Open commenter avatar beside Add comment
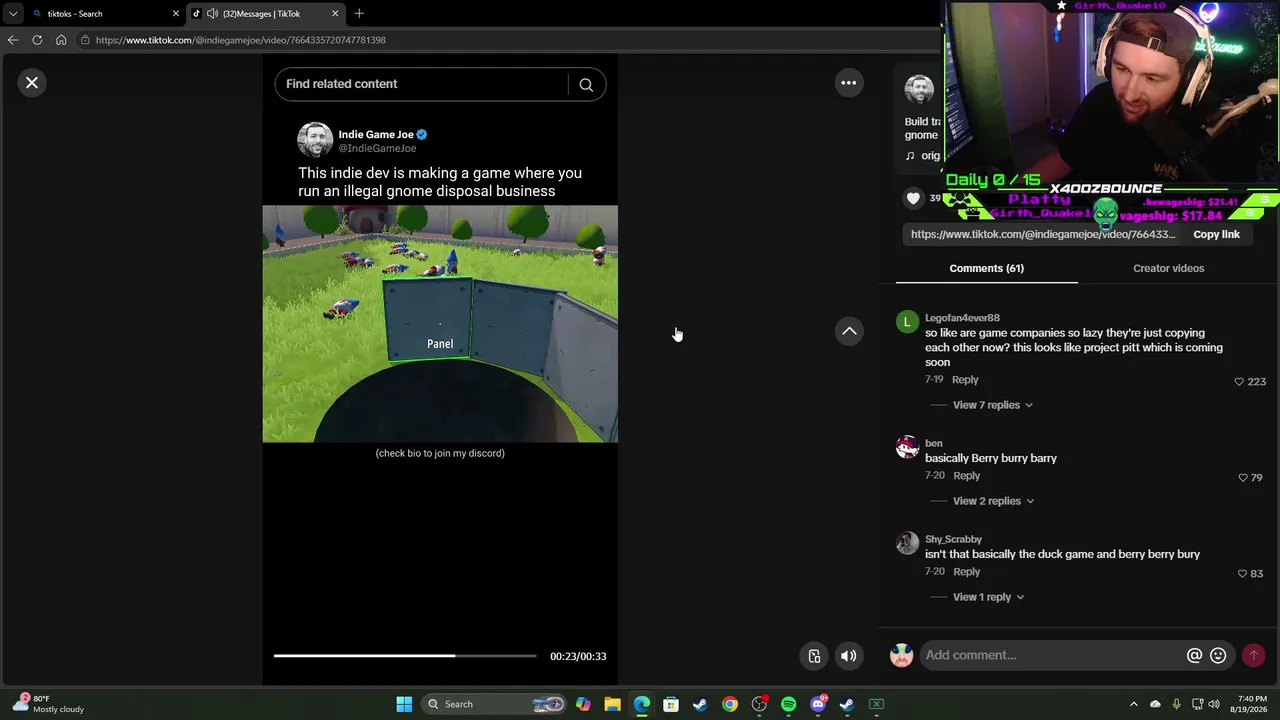This screenshot has height=720, width=1280. pos(901,655)
